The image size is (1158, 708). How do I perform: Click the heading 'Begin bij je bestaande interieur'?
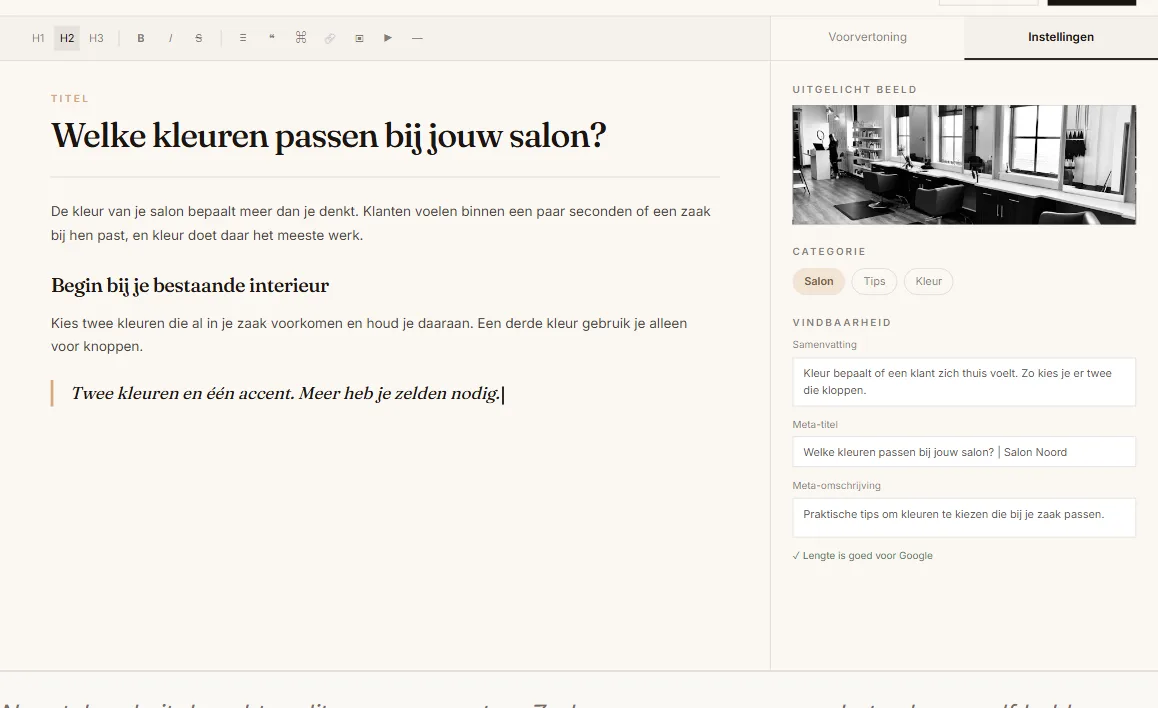(190, 286)
